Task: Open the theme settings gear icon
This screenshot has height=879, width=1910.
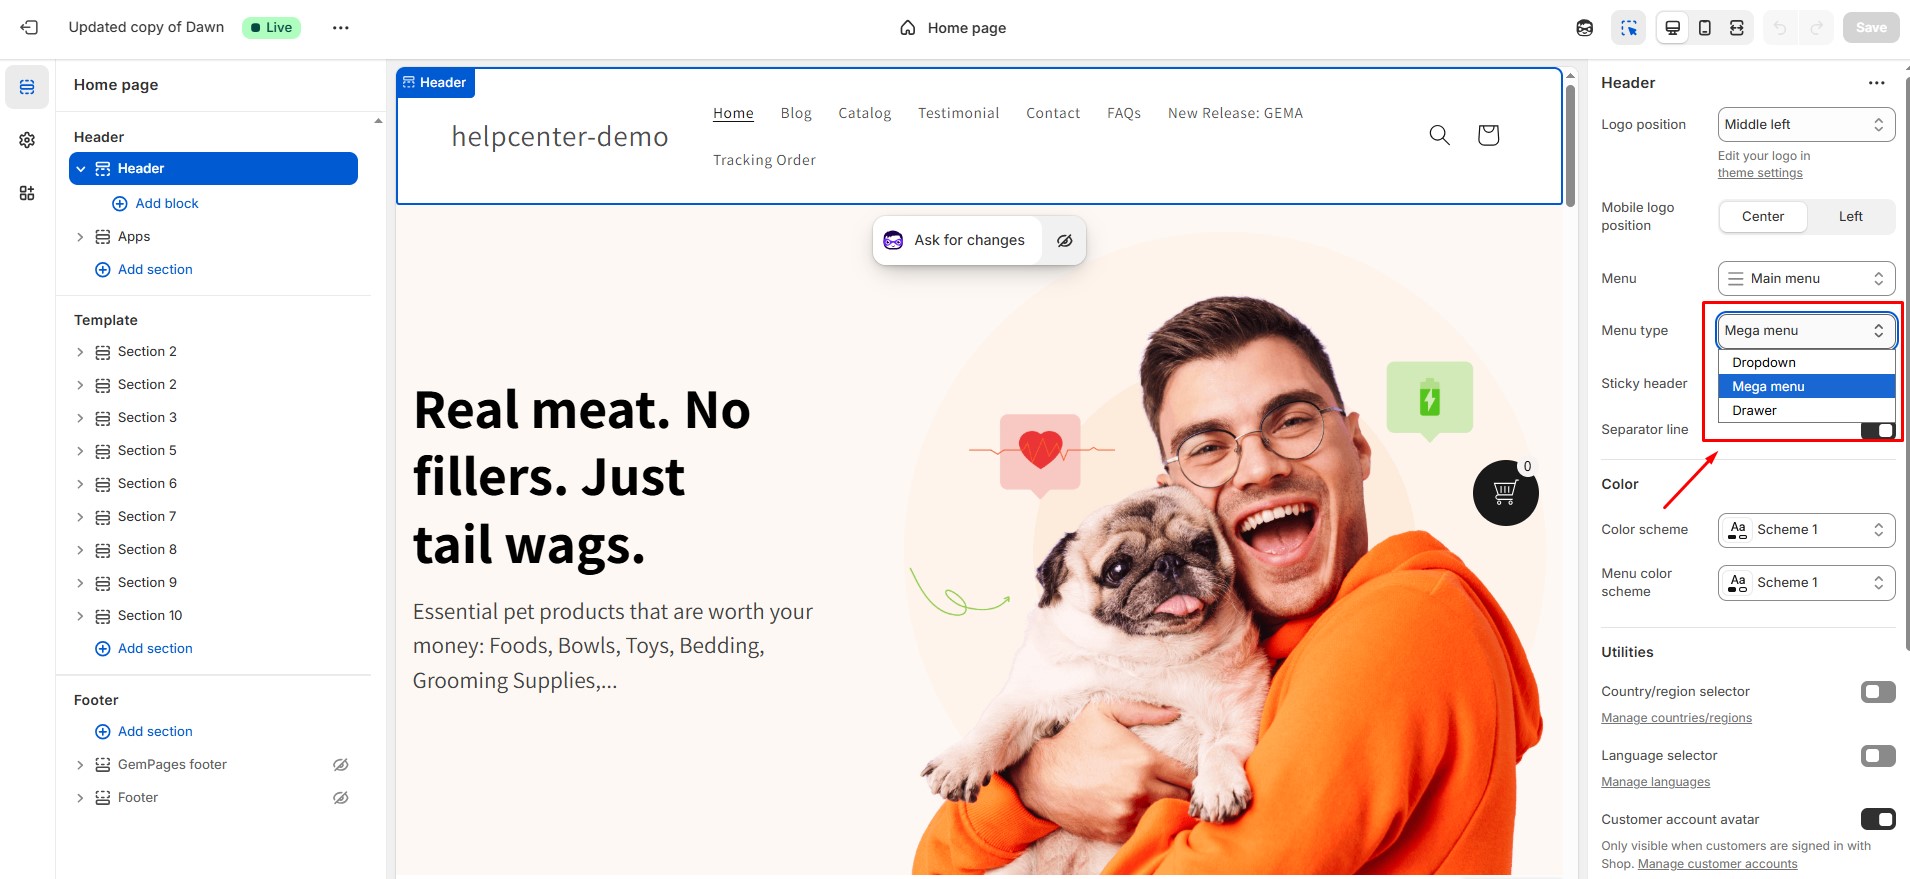Action: [x=27, y=140]
